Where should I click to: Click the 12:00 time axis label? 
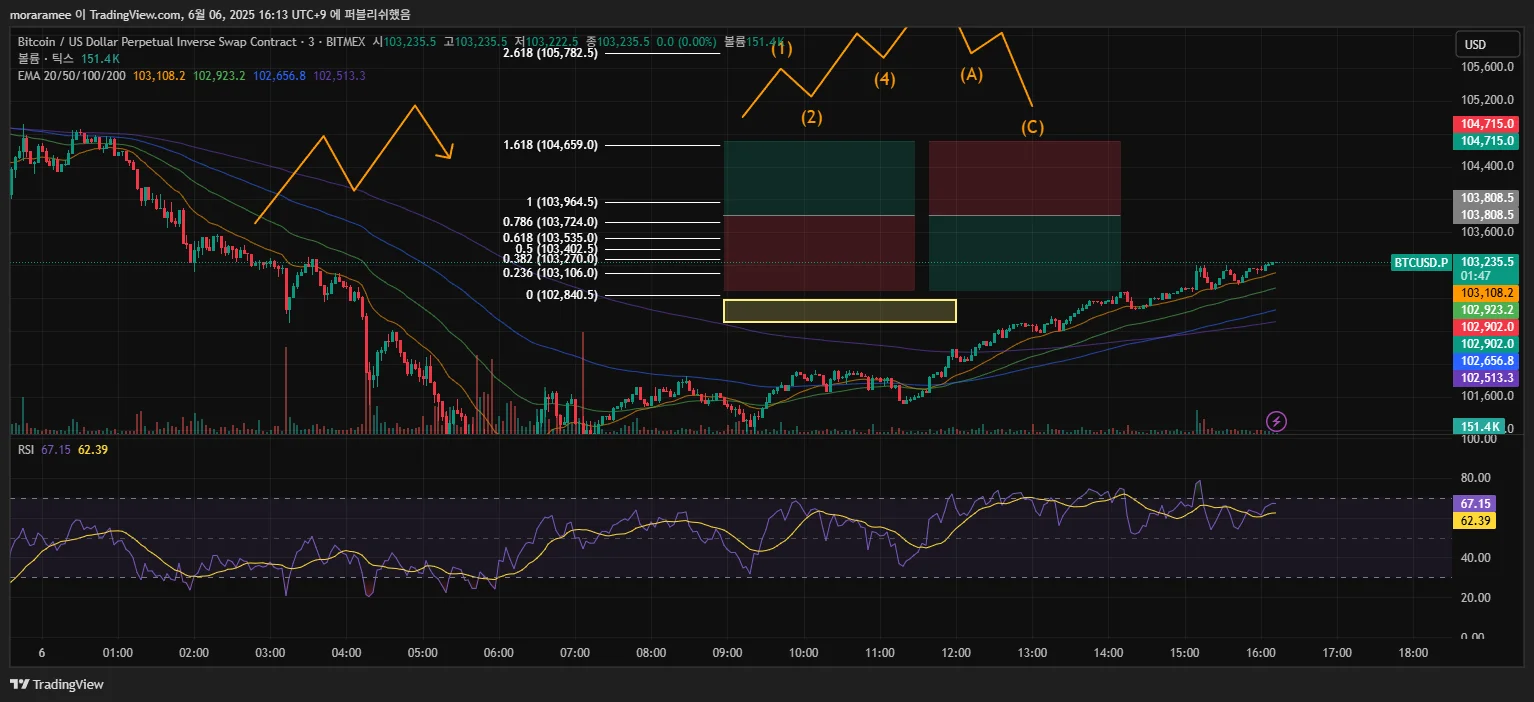pos(956,653)
